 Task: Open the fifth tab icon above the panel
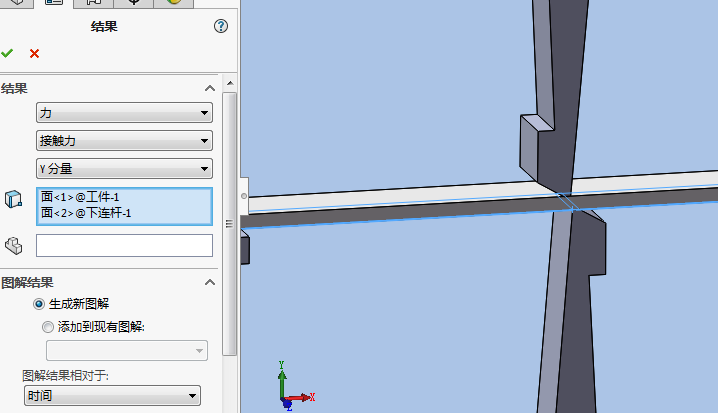coord(174,3)
